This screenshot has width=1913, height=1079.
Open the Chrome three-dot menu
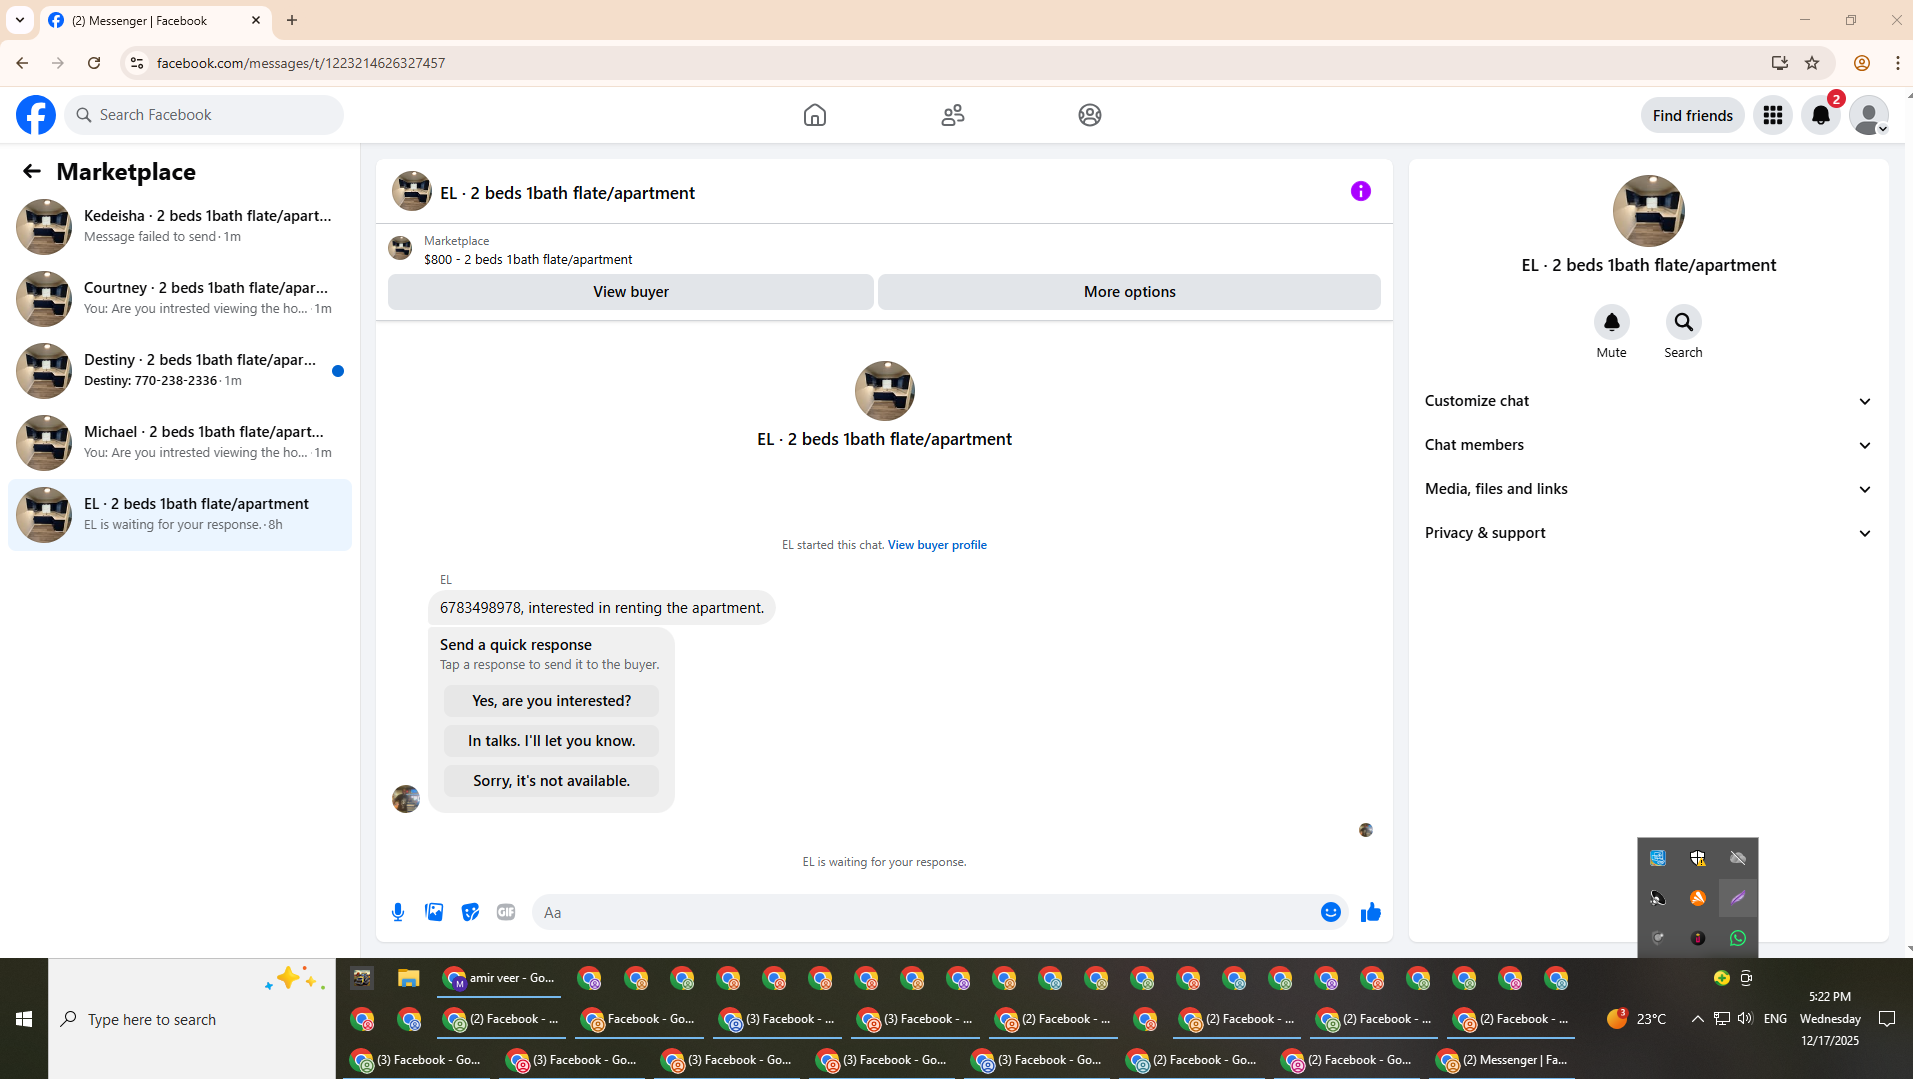point(1897,63)
